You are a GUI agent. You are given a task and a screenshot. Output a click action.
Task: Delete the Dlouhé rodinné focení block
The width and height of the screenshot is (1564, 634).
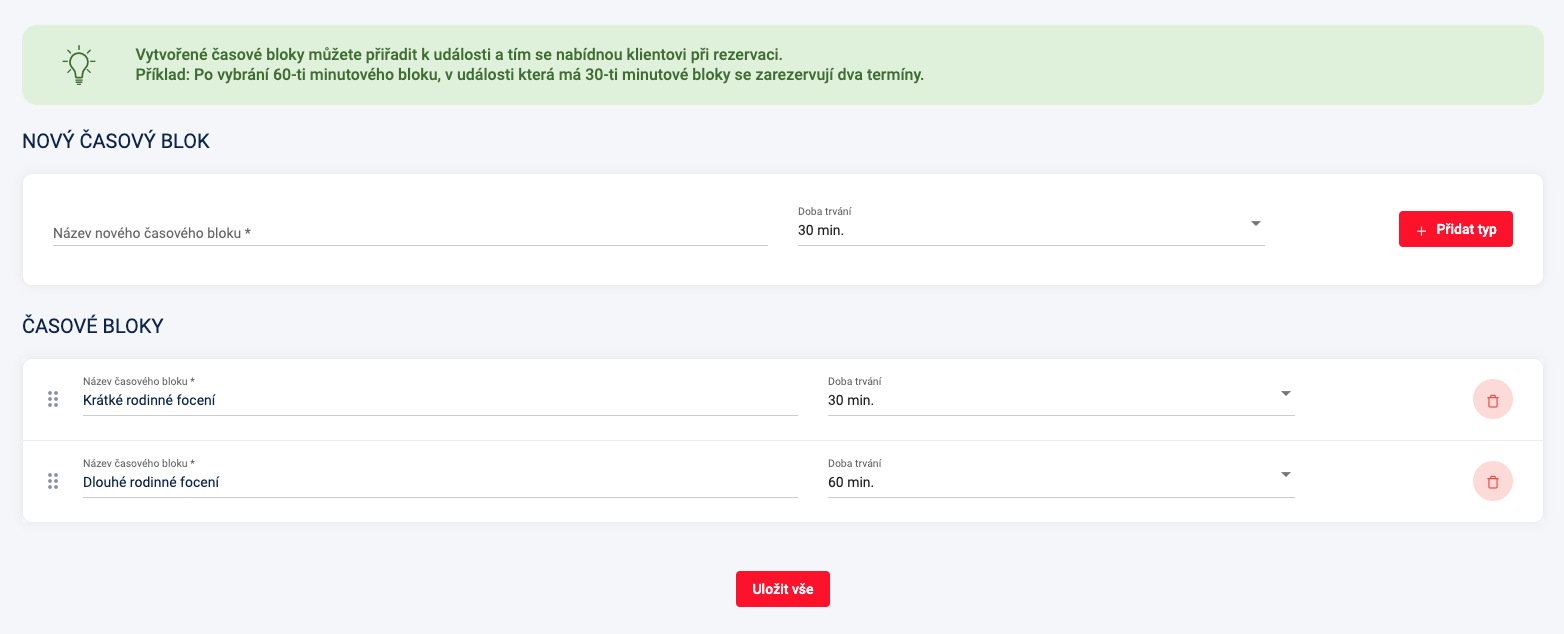(1492, 482)
